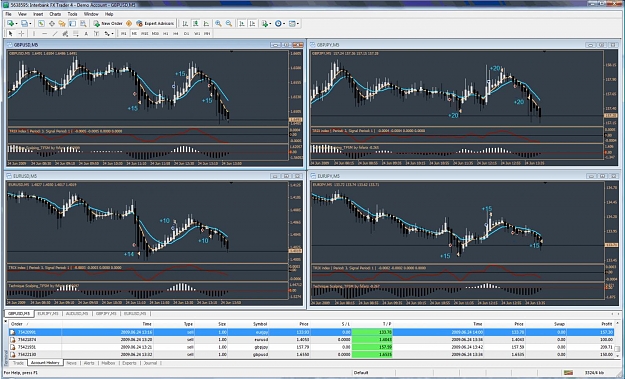The image size is (625, 379).
Task: Click the Zoom Out magnifier icon
Action: coord(229,24)
